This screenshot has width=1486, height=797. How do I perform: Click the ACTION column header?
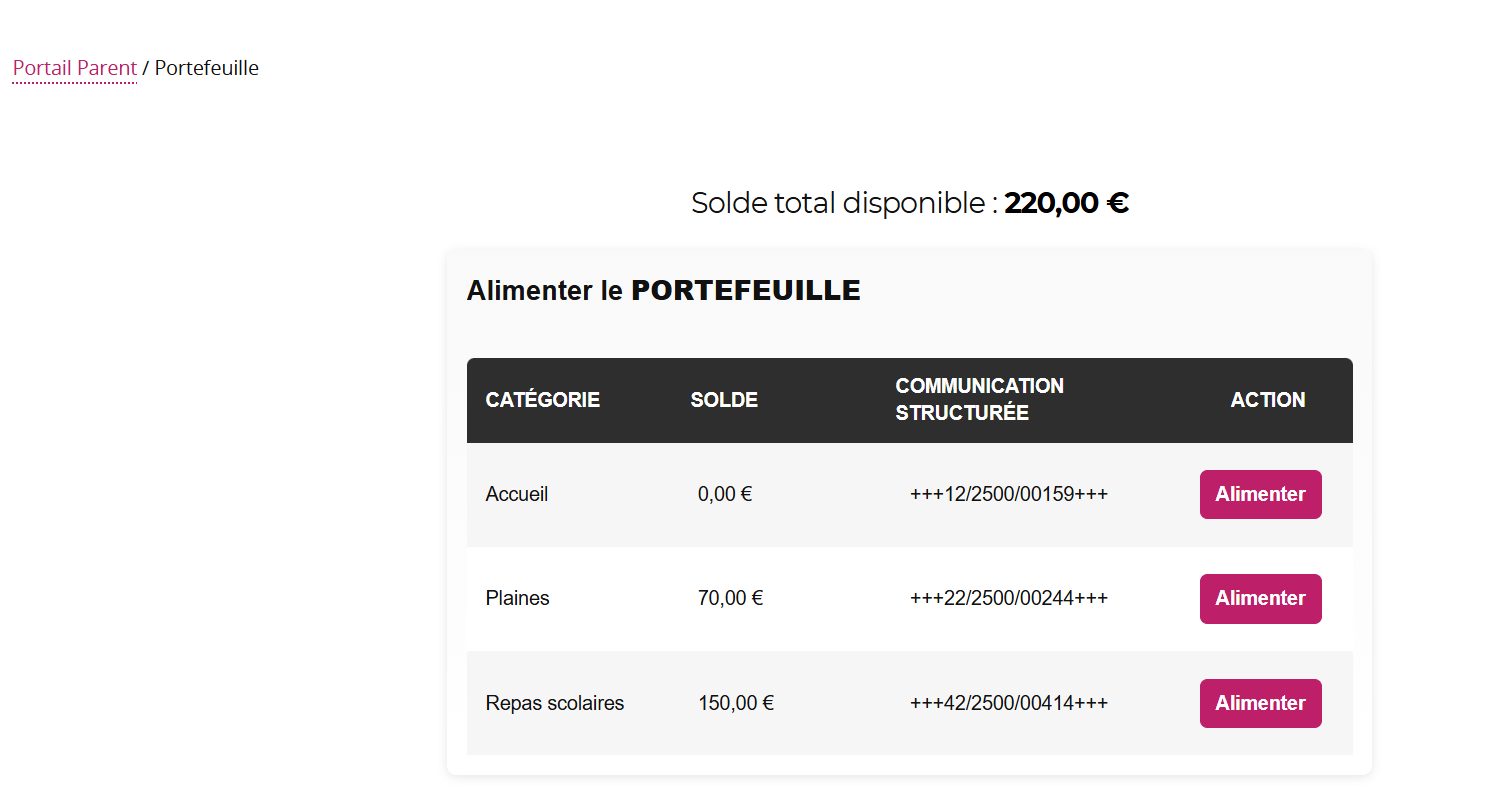1268,399
